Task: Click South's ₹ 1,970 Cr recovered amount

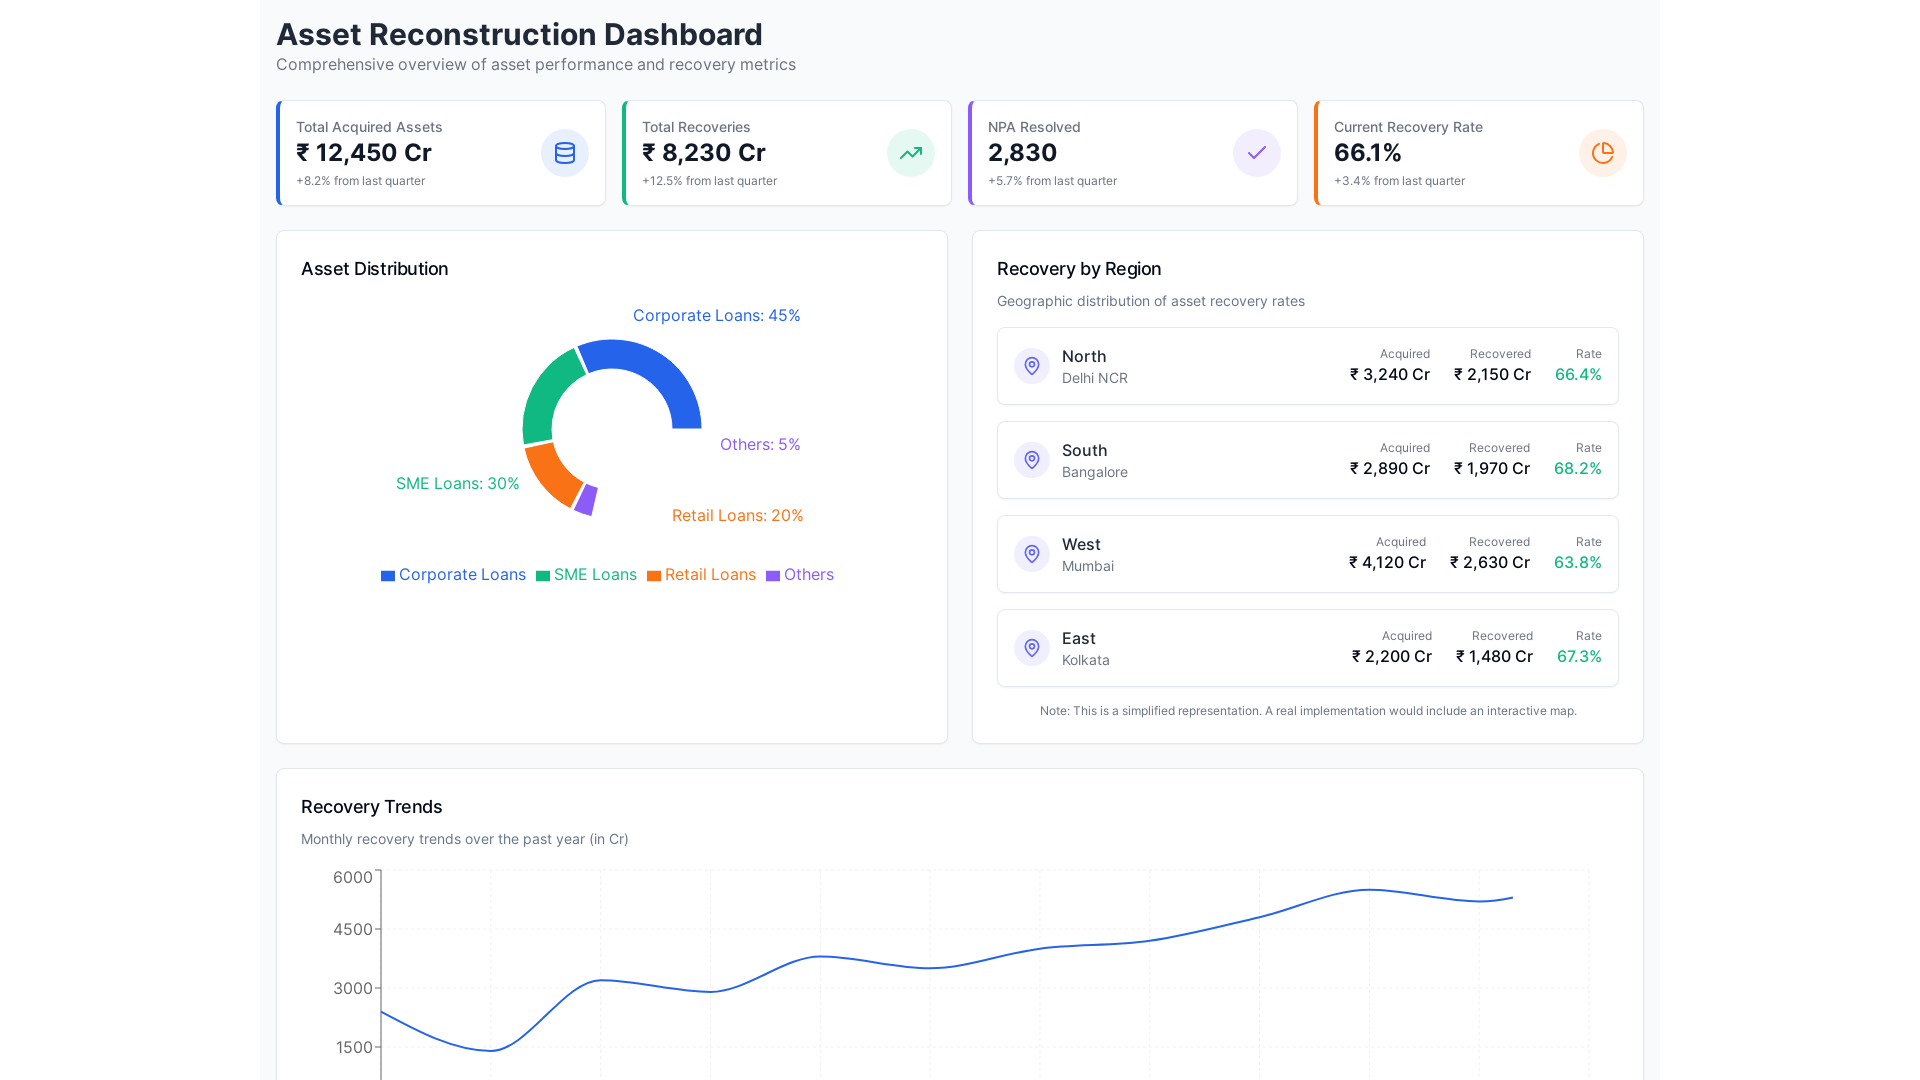Action: point(1492,469)
